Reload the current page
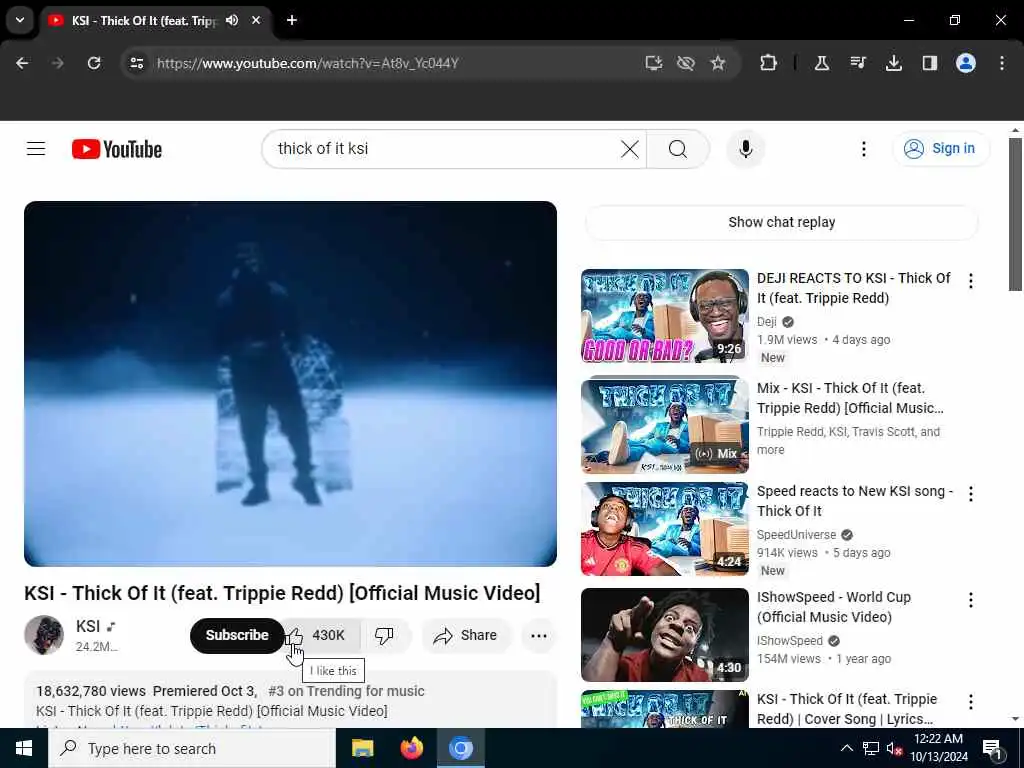The image size is (1024, 768). coord(94,63)
